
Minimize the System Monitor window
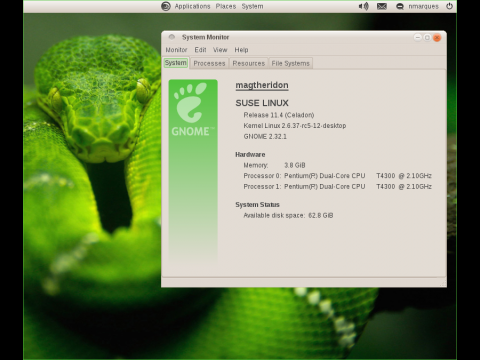click(x=417, y=37)
